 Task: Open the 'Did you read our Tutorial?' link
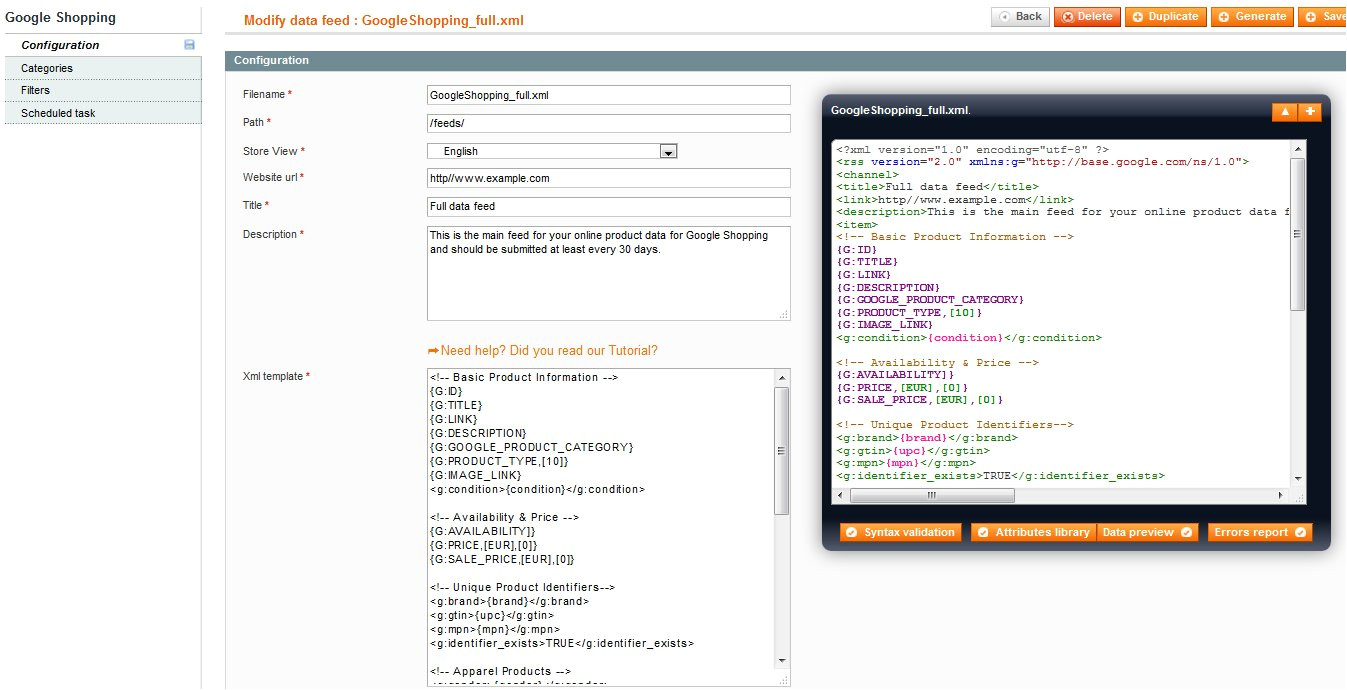pos(584,351)
